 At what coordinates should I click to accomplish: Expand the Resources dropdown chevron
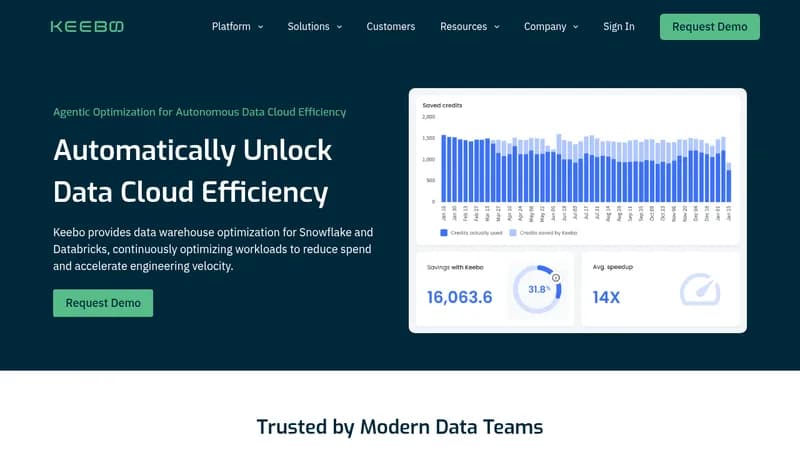point(496,27)
